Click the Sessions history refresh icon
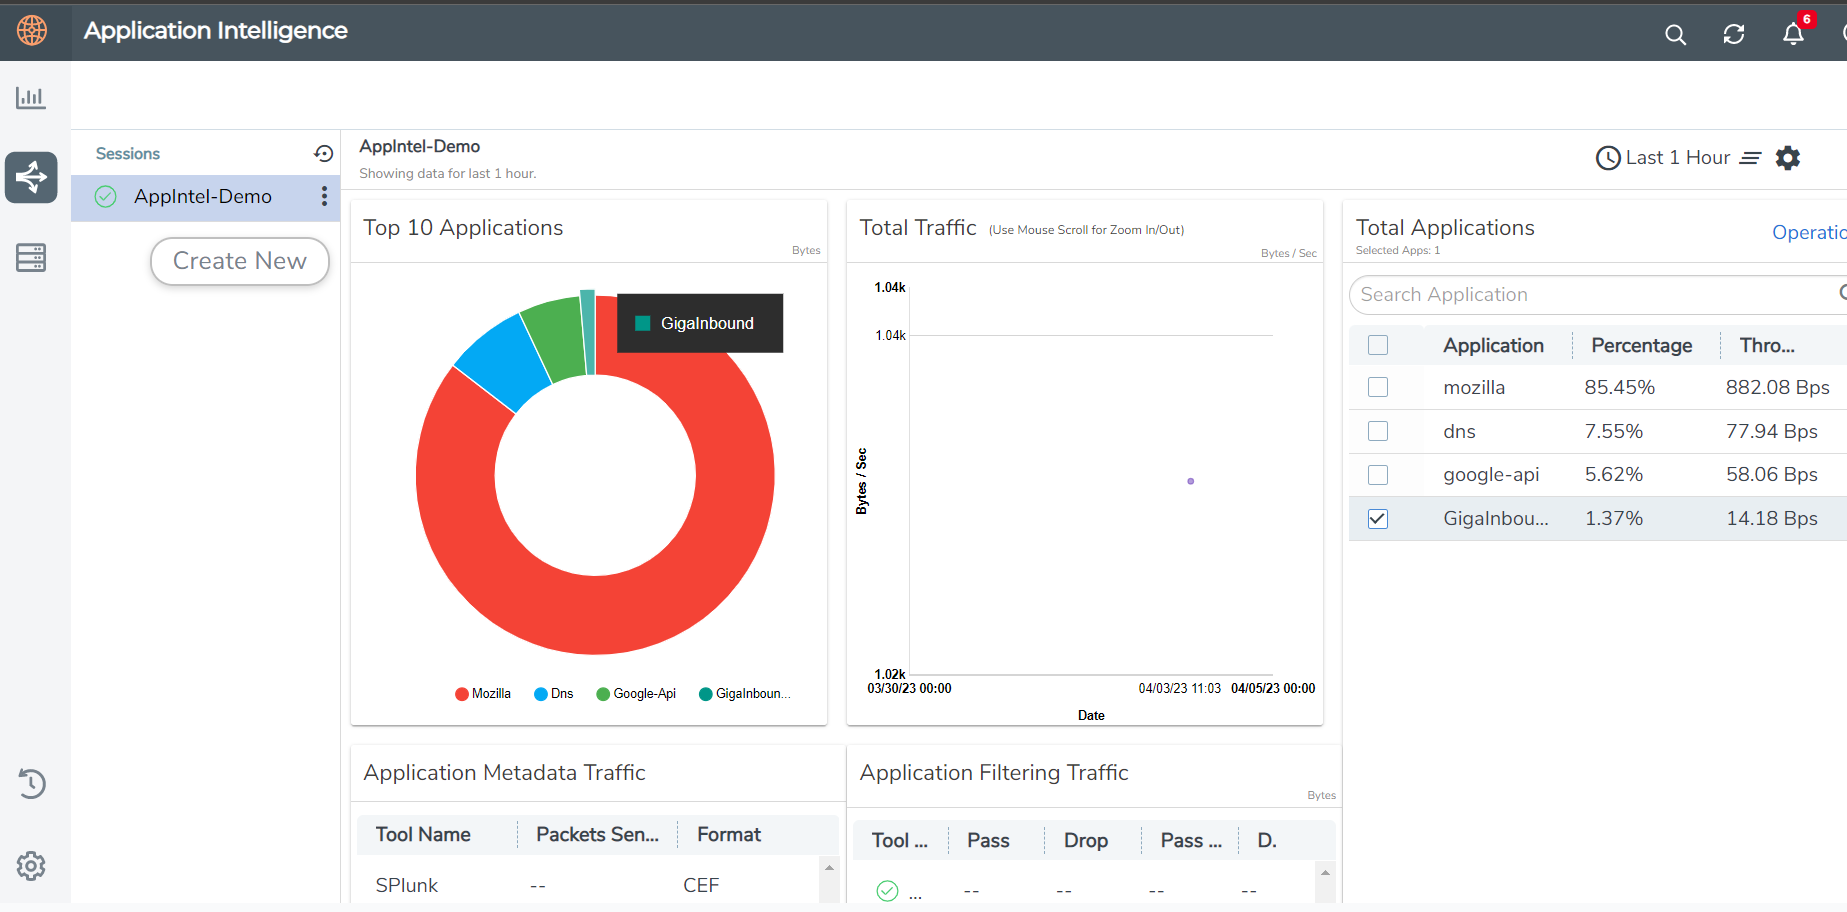Image resolution: width=1847 pixels, height=912 pixels. pos(323,153)
